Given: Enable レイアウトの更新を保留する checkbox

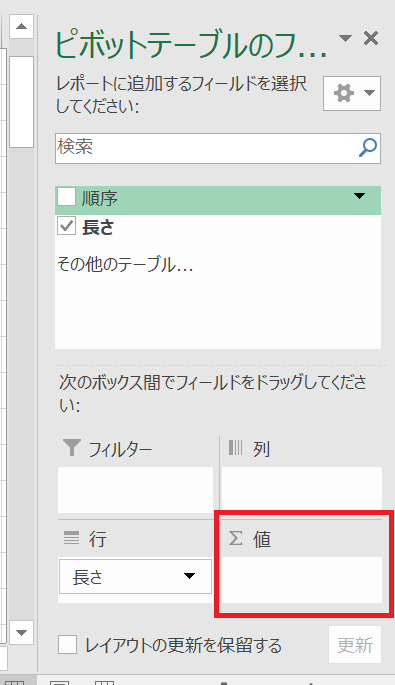Looking at the screenshot, I should click(x=67, y=645).
